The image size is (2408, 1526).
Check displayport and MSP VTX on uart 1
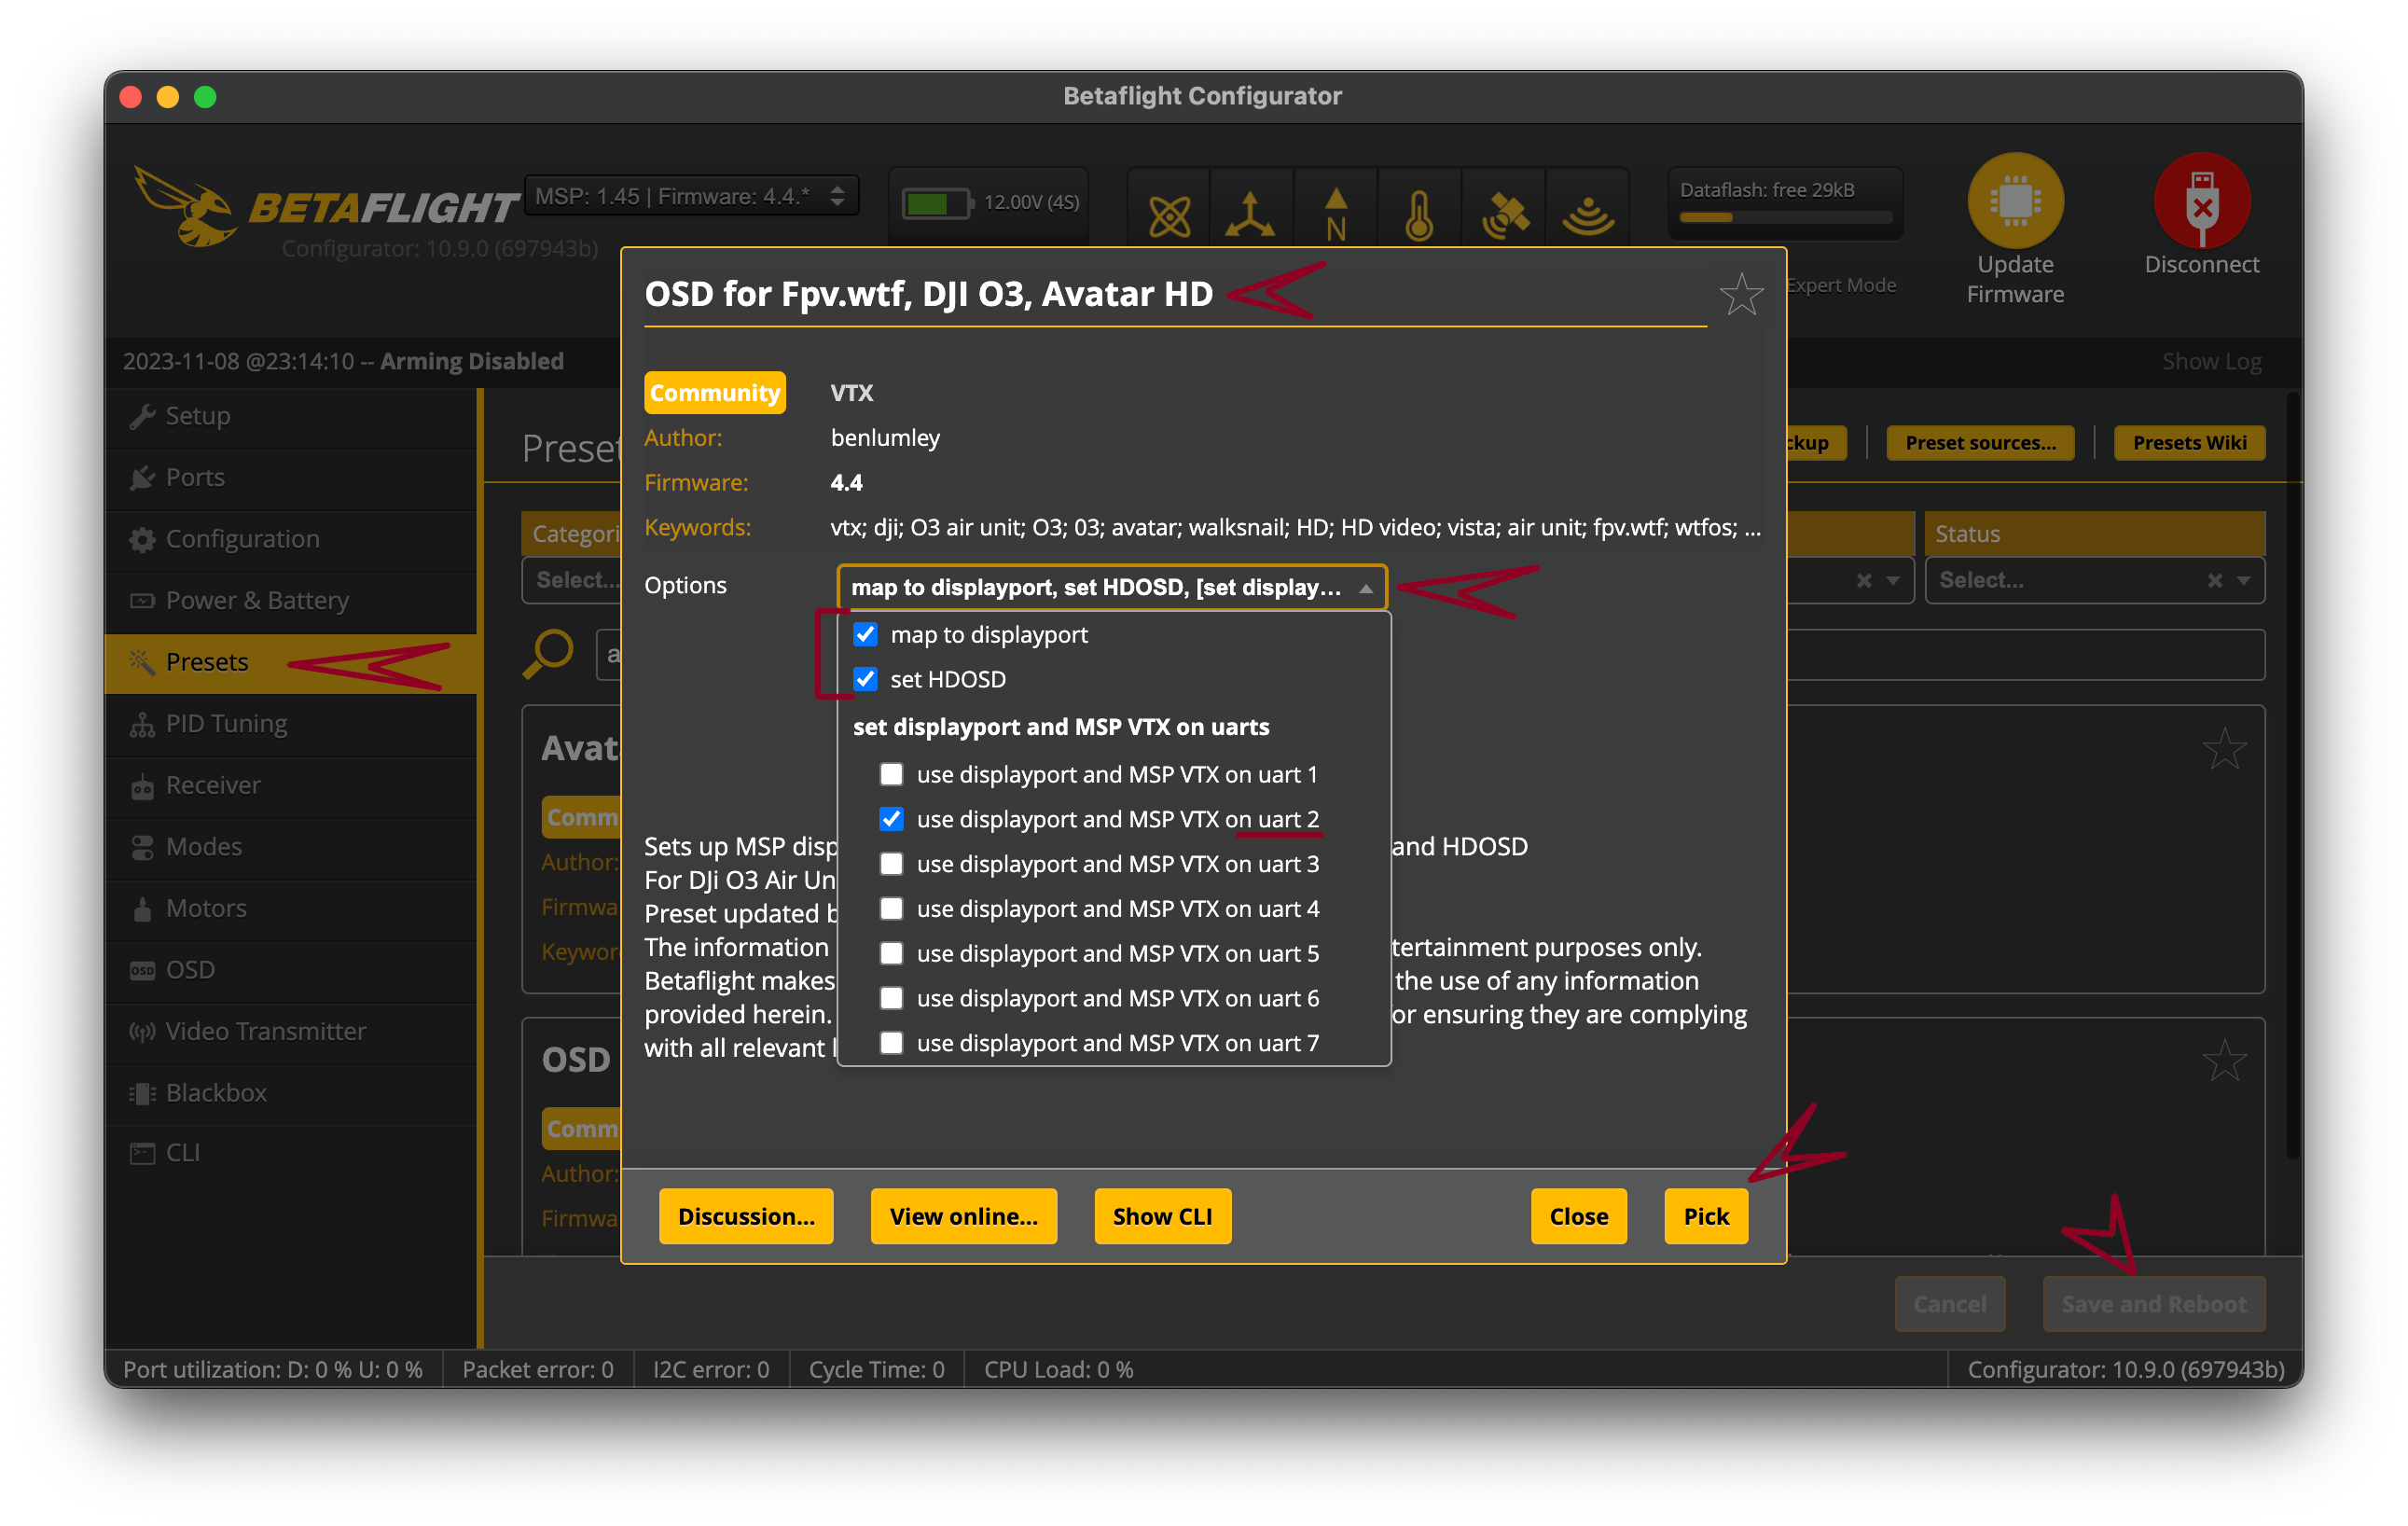point(891,775)
